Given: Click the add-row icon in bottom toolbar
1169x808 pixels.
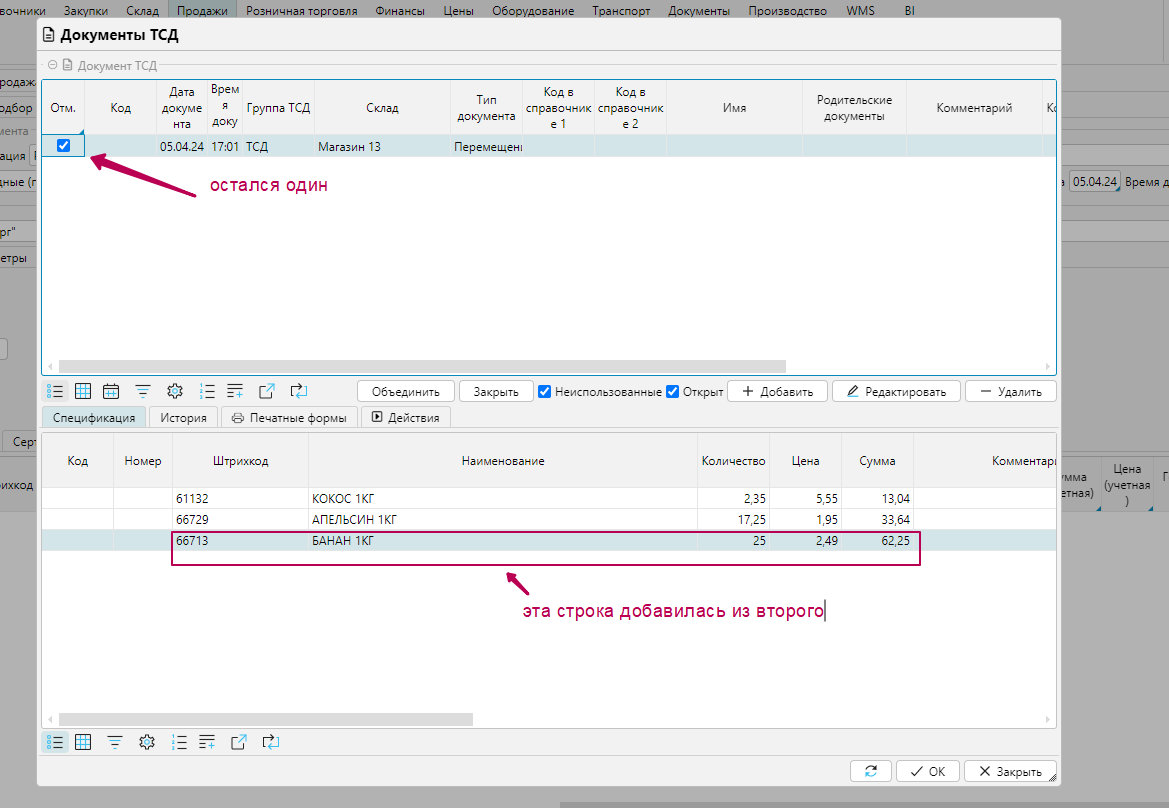Looking at the screenshot, I should click(x=207, y=742).
